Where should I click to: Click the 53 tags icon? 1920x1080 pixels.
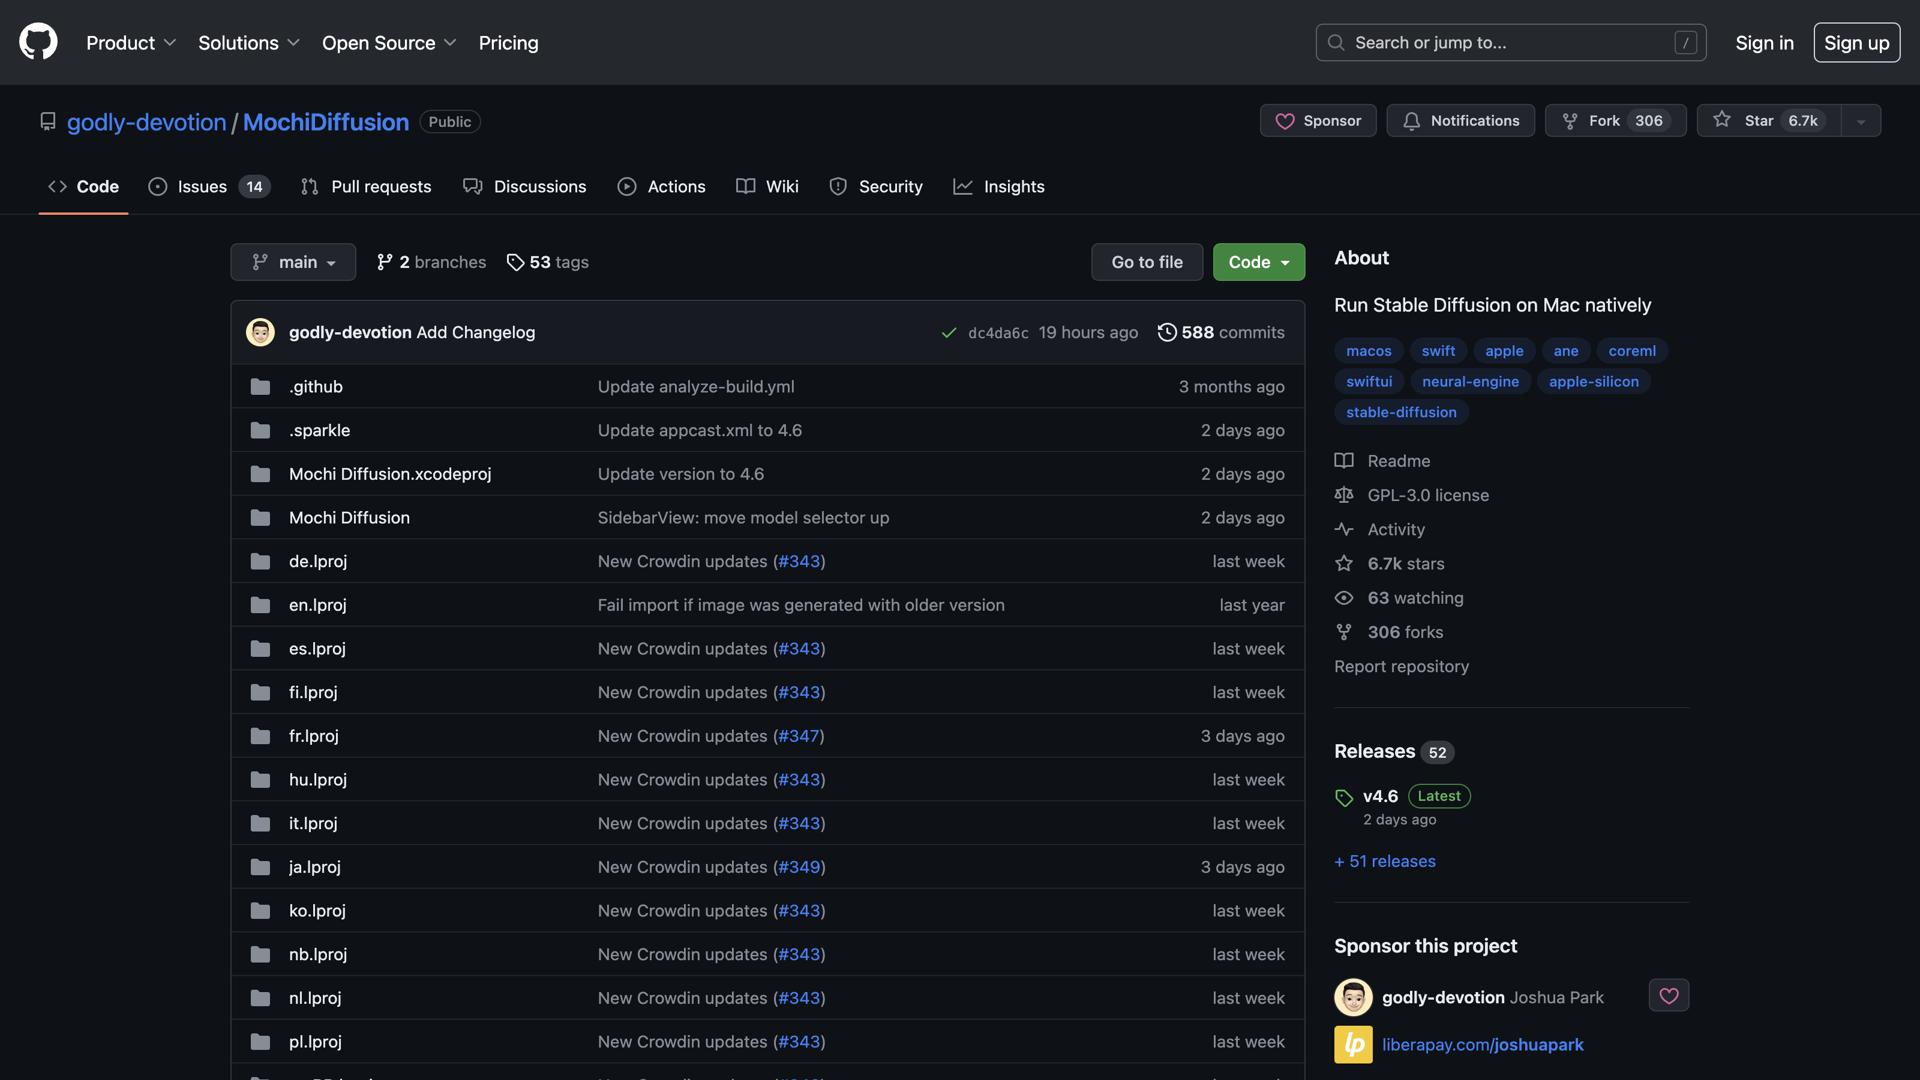[515, 262]
